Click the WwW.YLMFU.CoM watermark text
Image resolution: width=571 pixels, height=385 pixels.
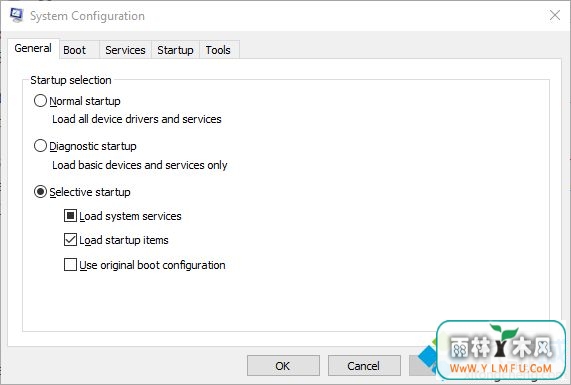click(501, 368)
